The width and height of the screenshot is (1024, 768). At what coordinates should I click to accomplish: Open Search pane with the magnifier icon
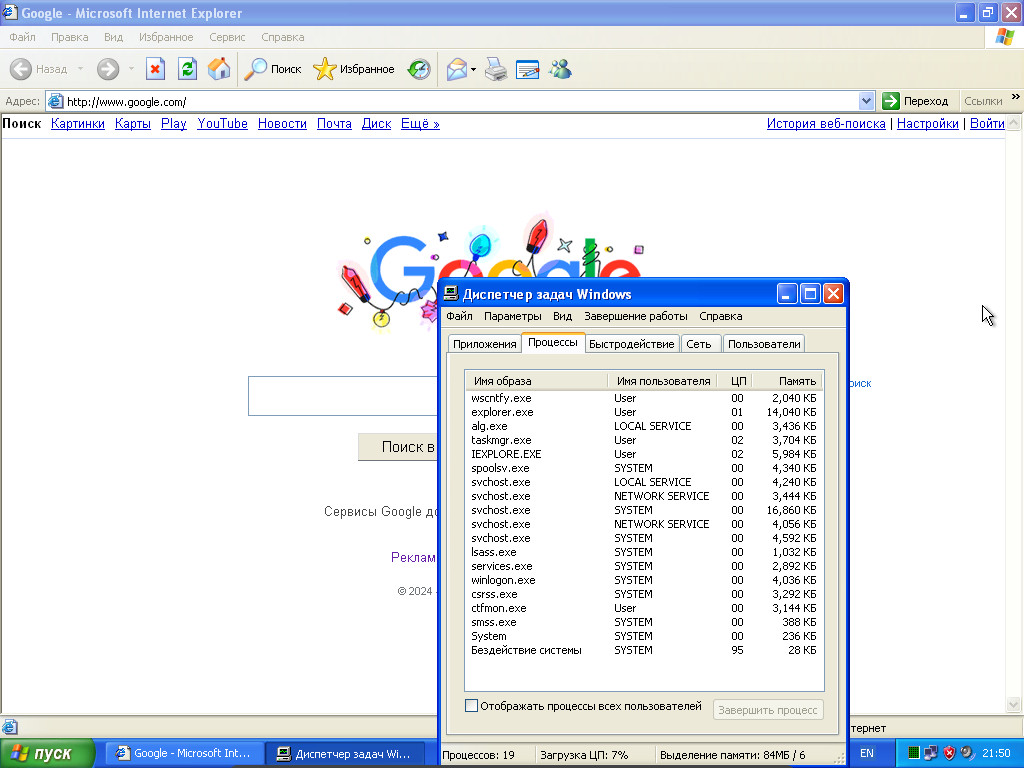coord(255,69)
